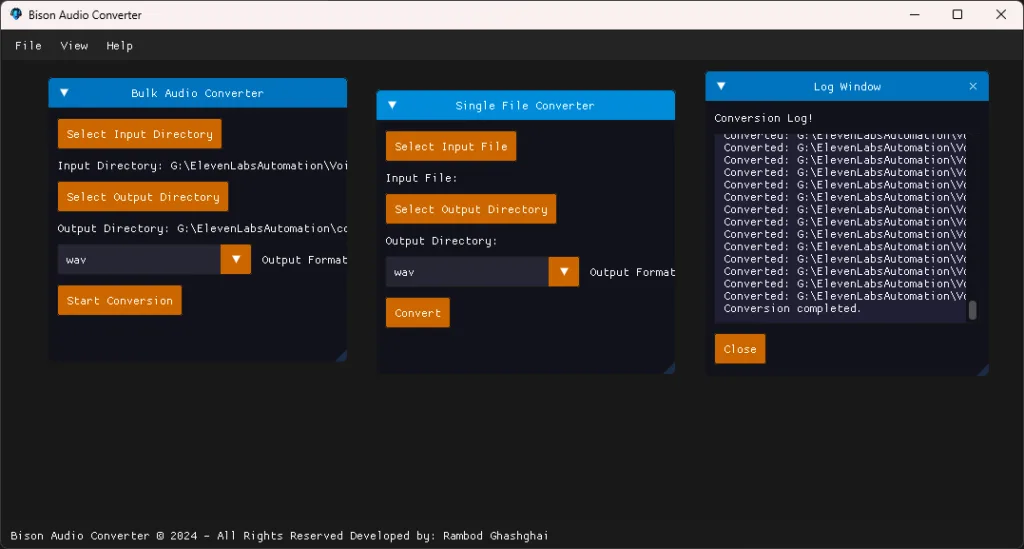Click resize grip of Bulk Audio Converter panel
1024x549 pixels.
(342, 356)
